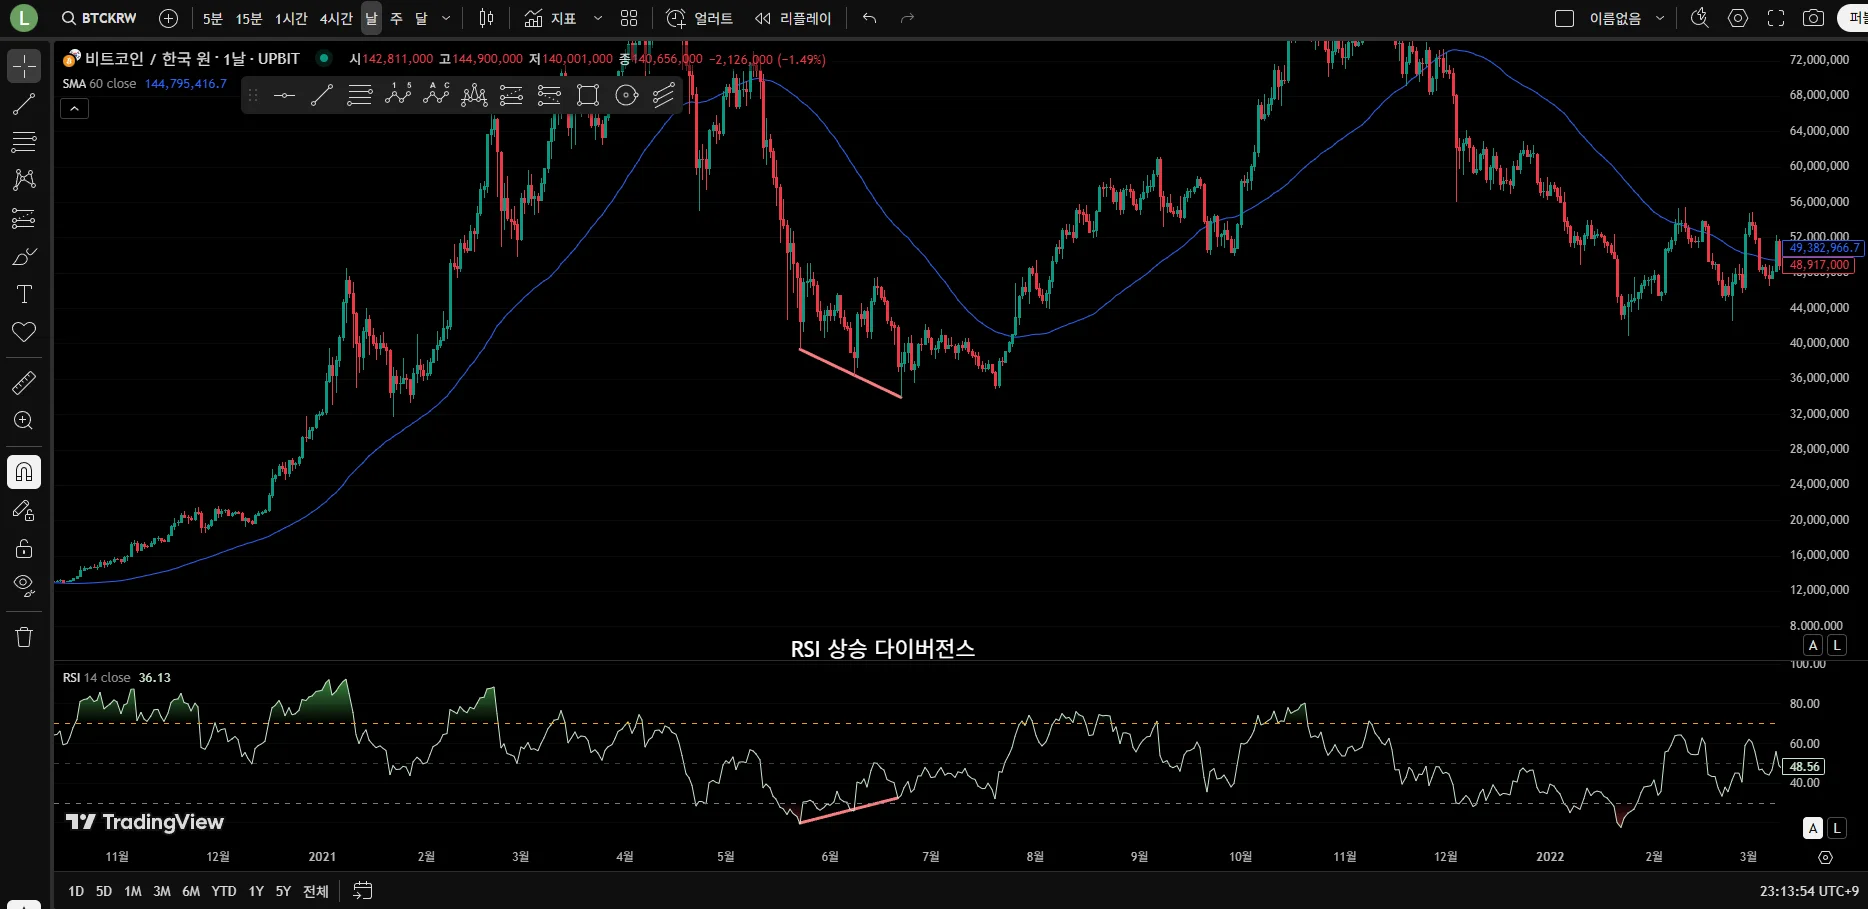Enter fullscreen mode
The image size is (1868, 909).
coord(1776,18)
